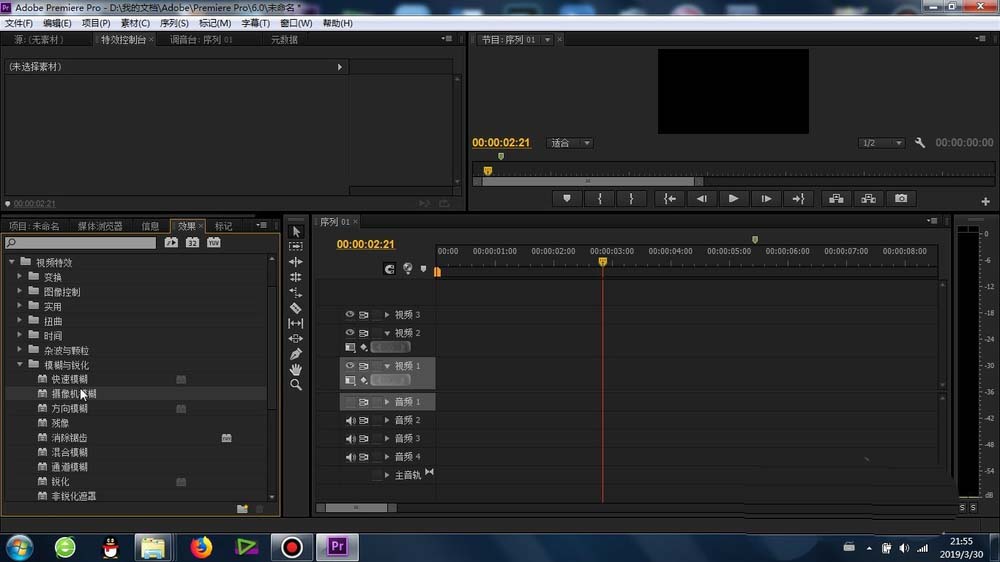Screen dimensions: 1000x562
Task: Mute speaker toggle for 音频 2 track
Action: point(350,420)
